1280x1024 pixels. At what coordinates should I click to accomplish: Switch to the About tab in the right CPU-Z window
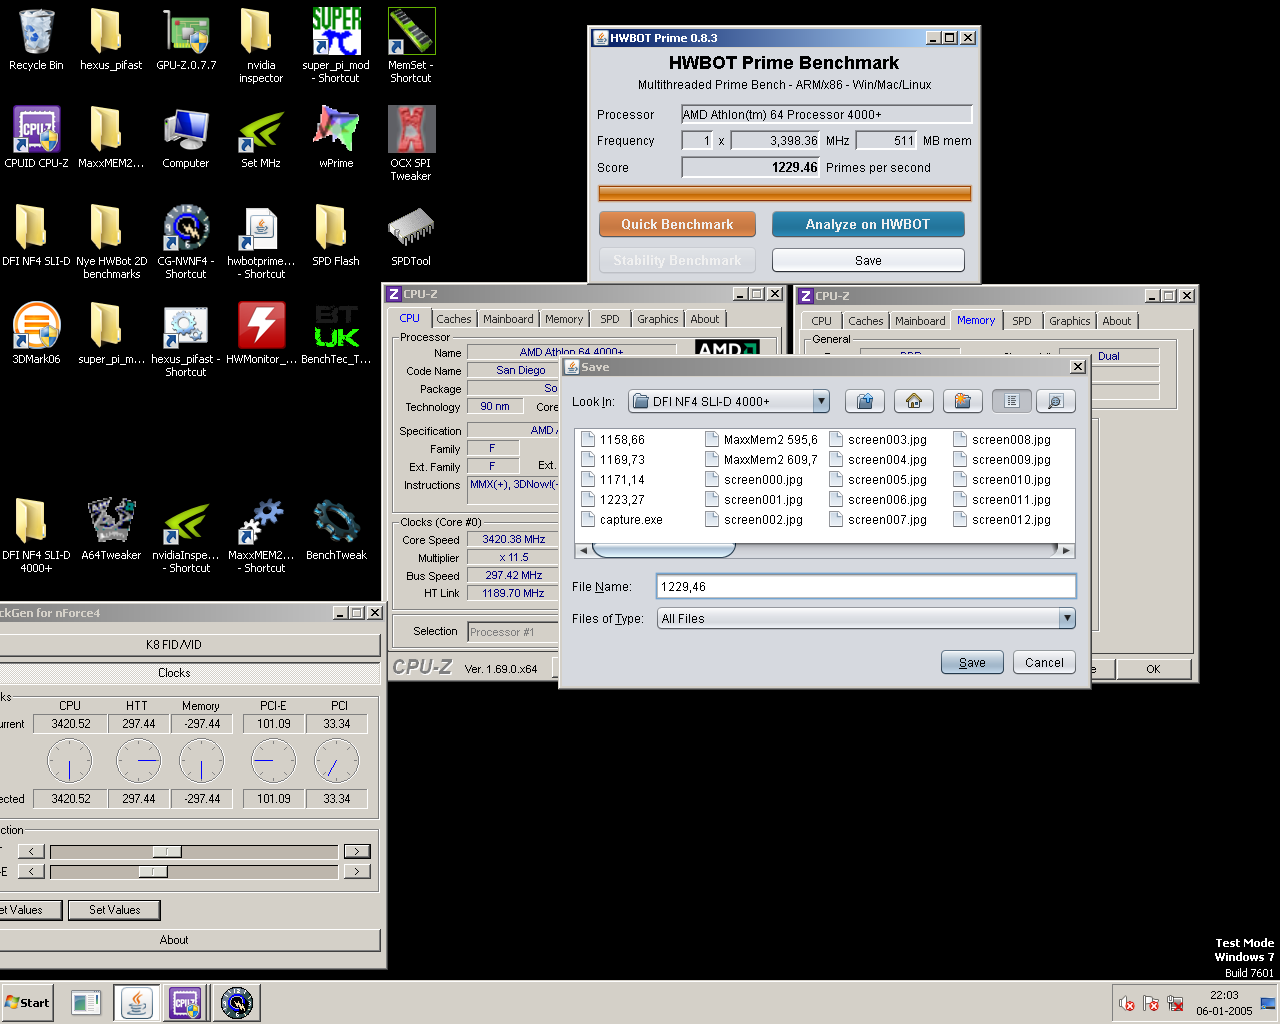(x=1117, y=321)
